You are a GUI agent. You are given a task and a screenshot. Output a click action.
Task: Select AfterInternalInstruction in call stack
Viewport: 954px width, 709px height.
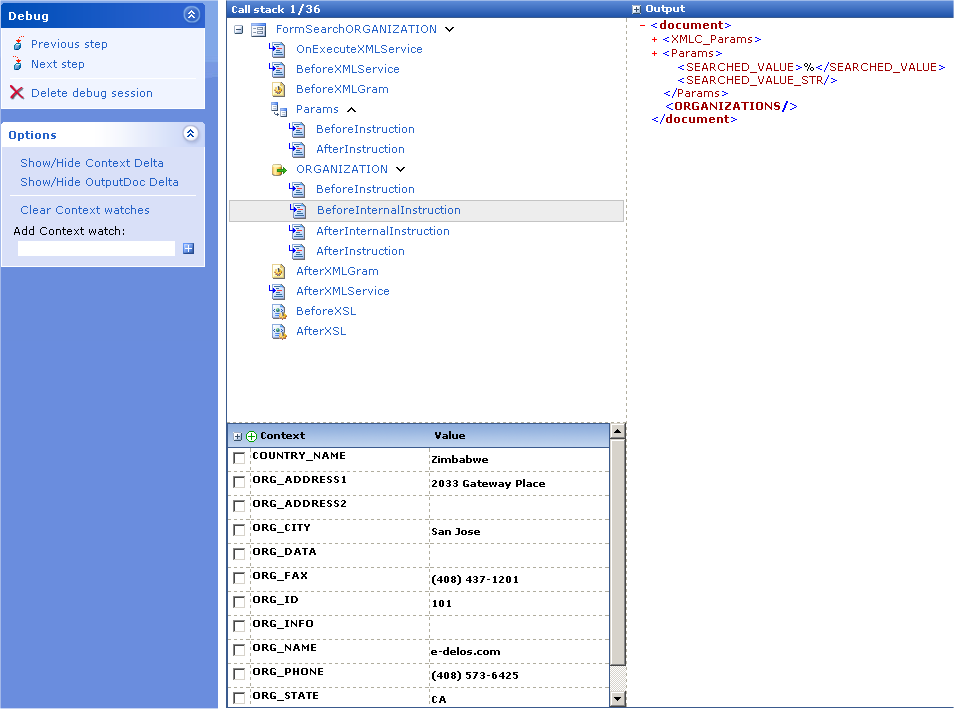(x=382, y=231)
